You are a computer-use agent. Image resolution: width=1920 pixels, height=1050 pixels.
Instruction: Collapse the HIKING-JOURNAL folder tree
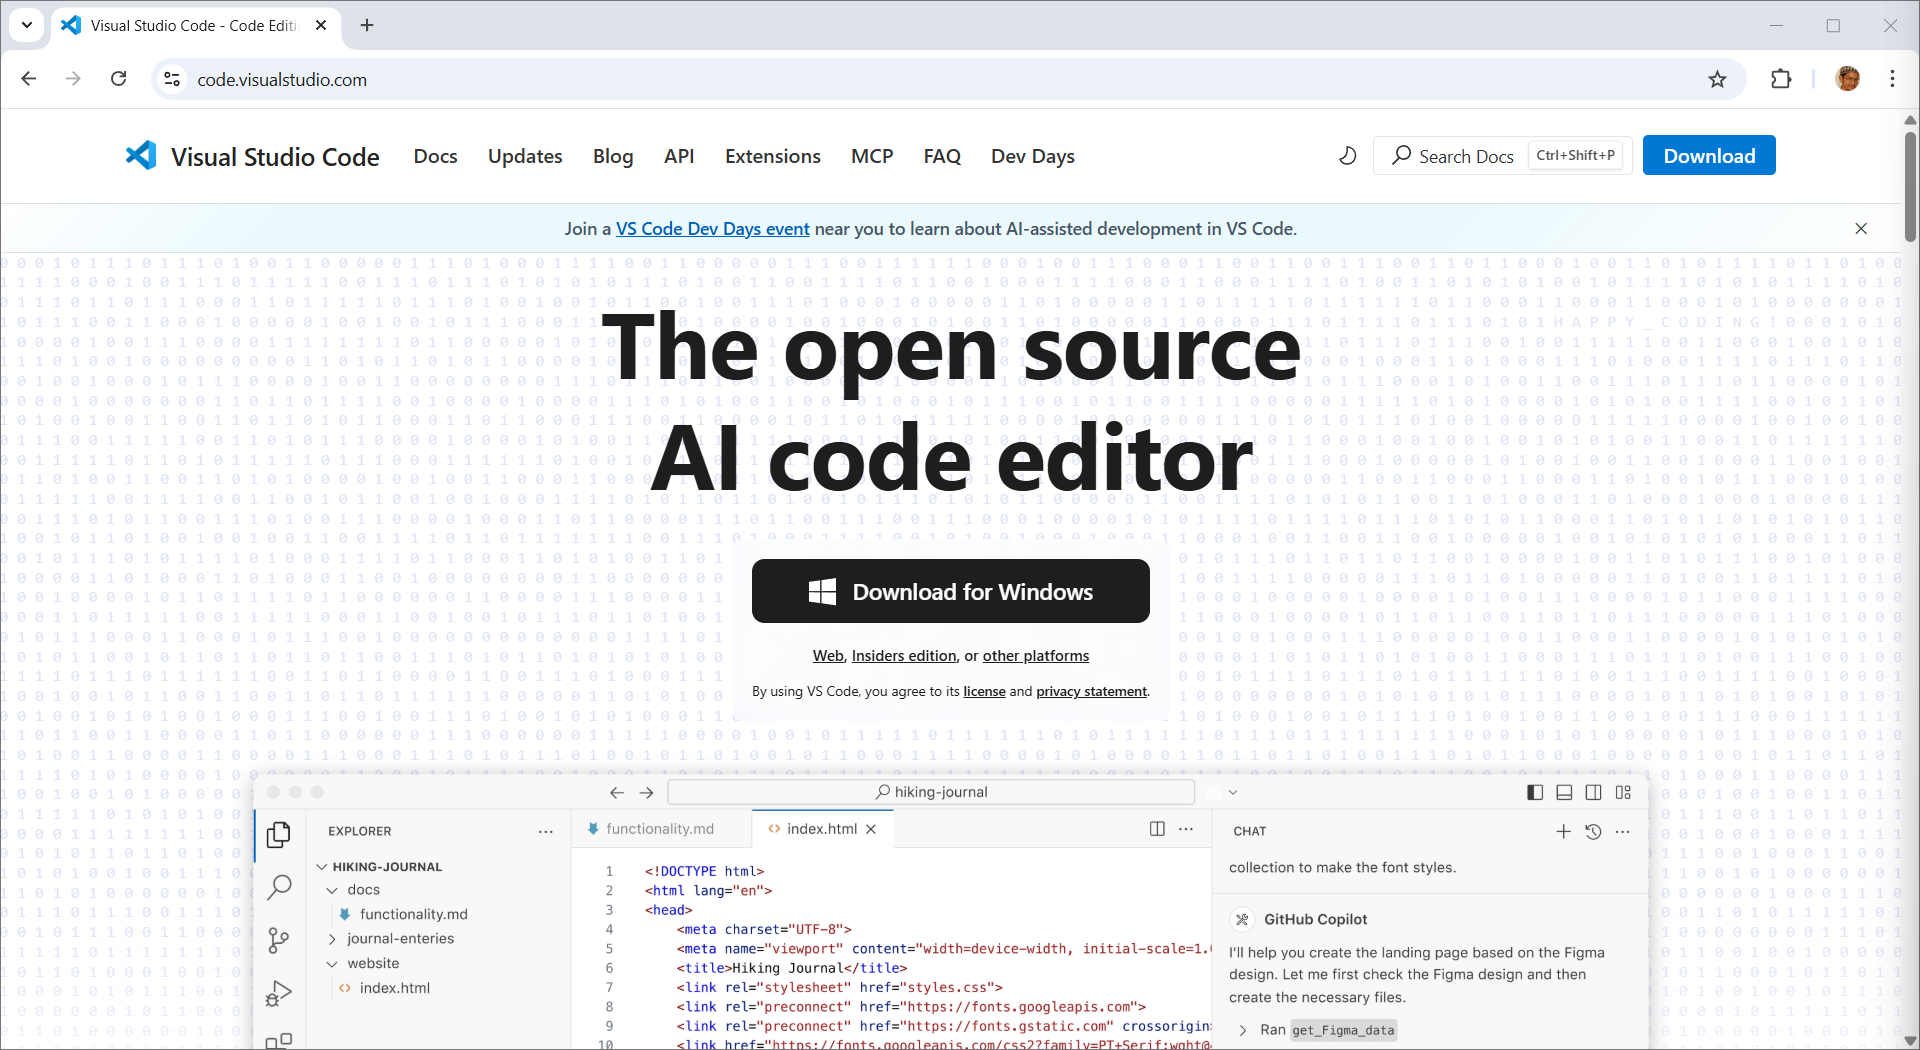pyautogui.click(x=322, y=867)
